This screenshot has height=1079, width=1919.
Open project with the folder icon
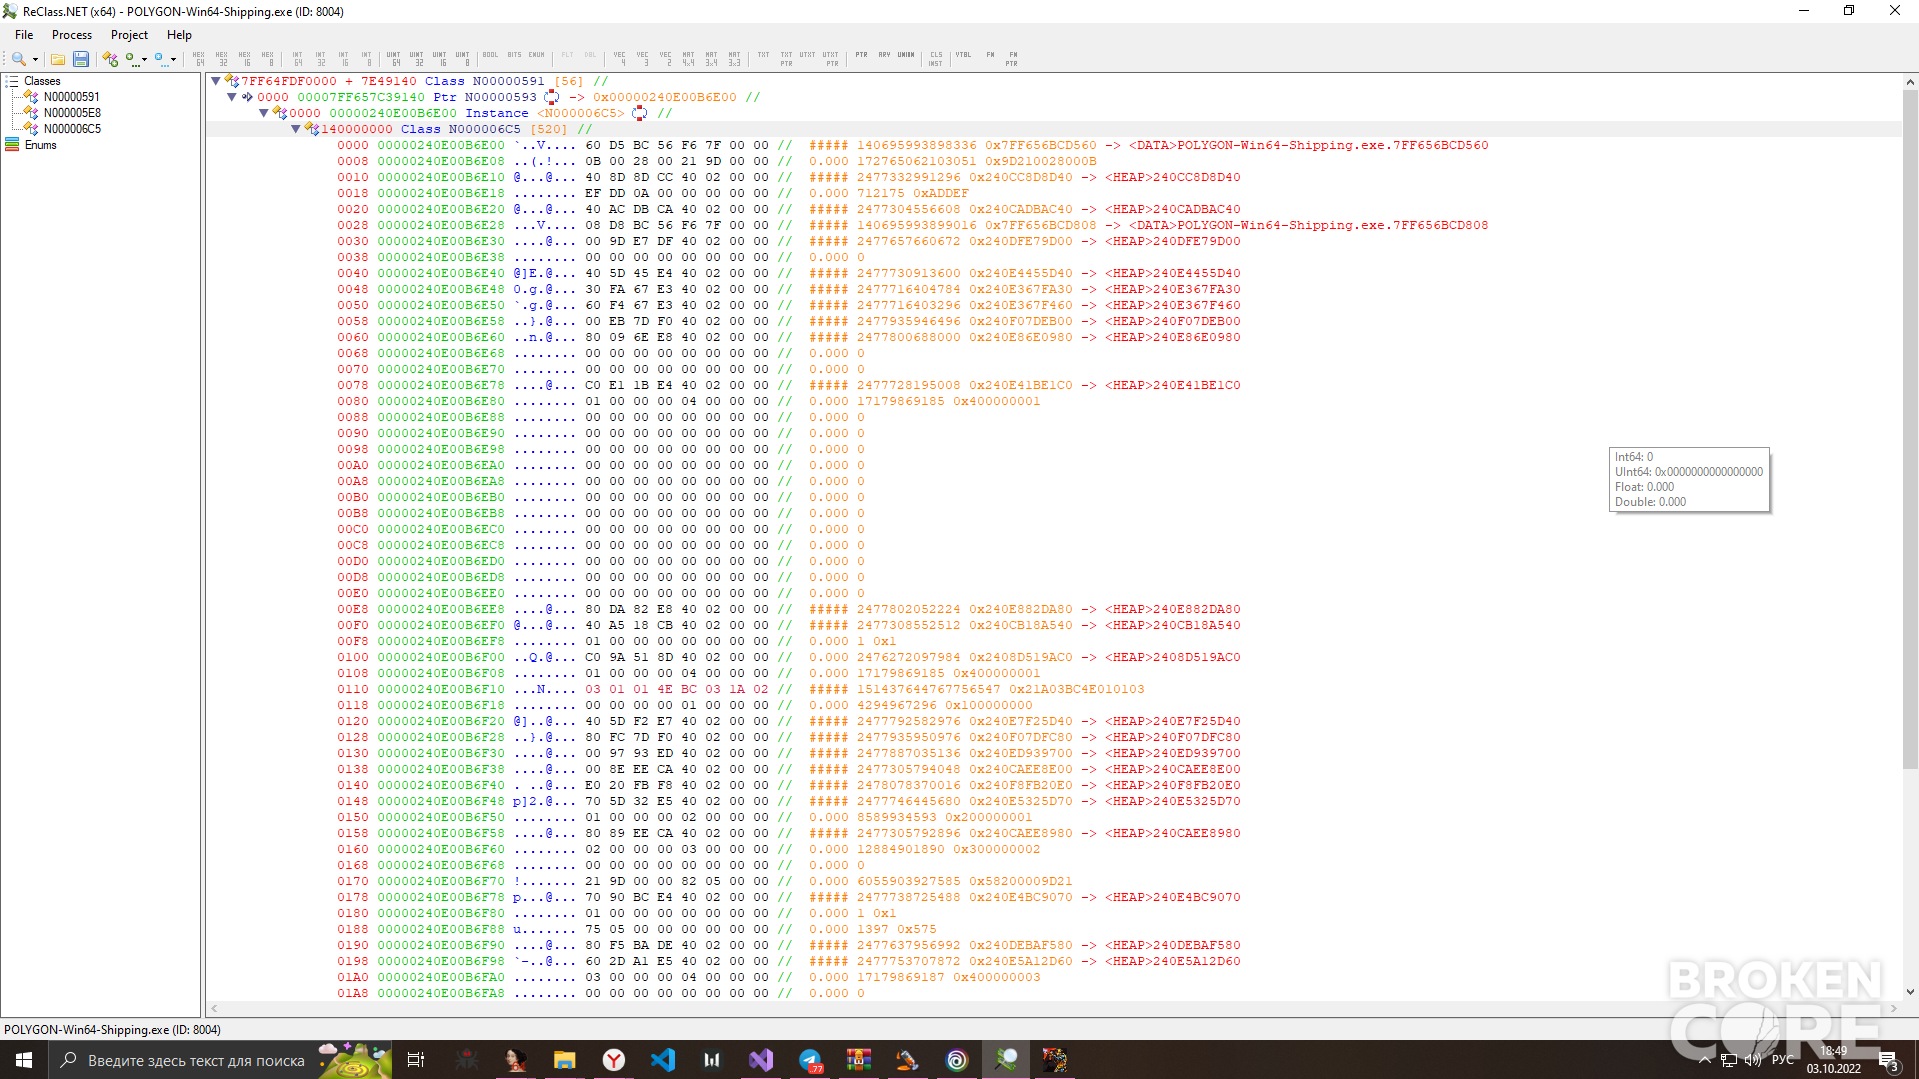(58, 59)
